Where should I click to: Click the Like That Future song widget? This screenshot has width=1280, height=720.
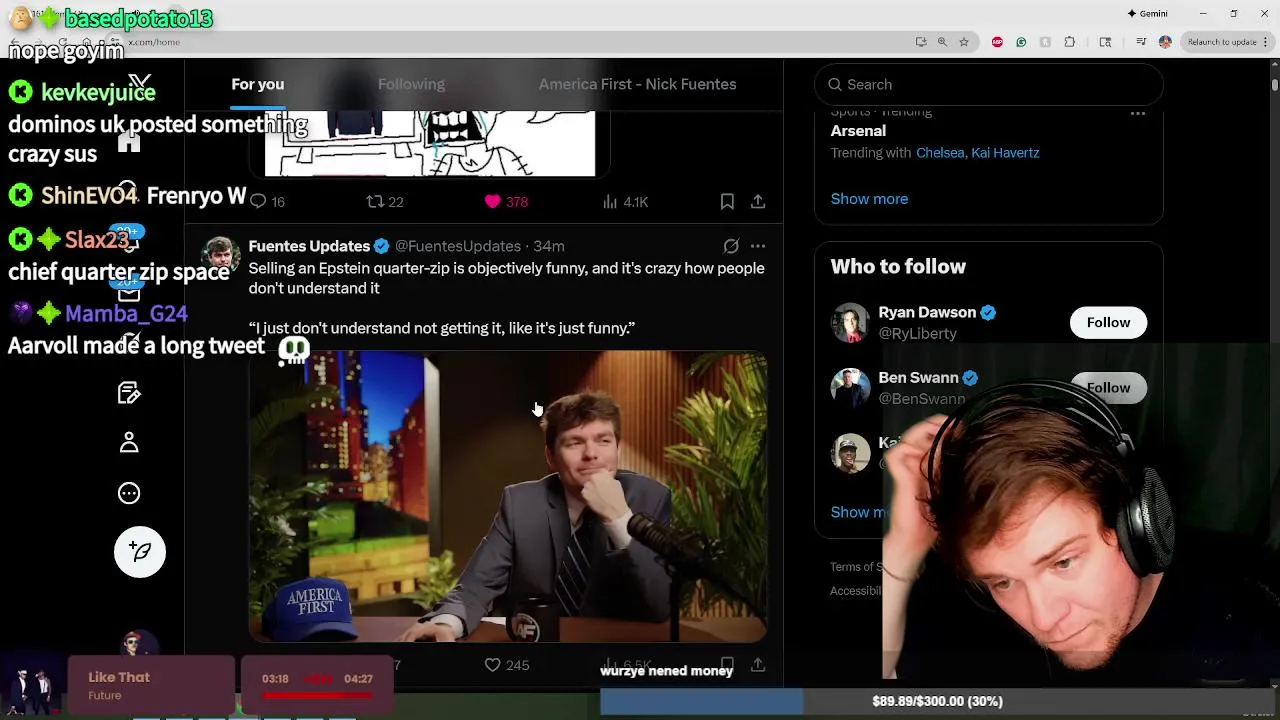click(151, 685)
